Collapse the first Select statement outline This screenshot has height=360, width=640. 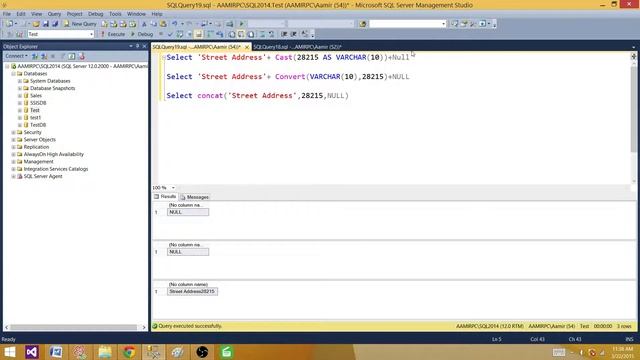(164, 58)
